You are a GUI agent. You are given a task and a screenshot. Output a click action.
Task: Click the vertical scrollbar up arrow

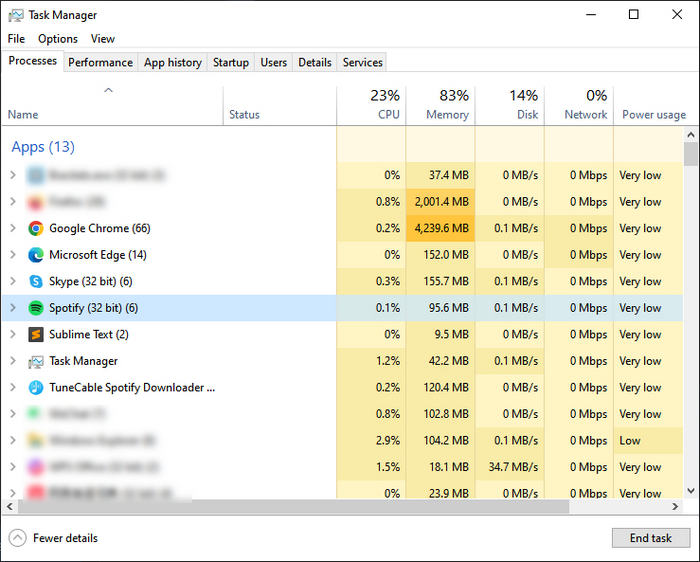click(691, 134)
